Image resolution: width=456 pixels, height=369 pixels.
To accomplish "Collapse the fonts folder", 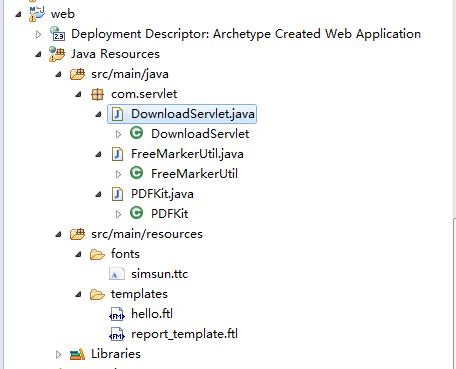I will 78,254.
